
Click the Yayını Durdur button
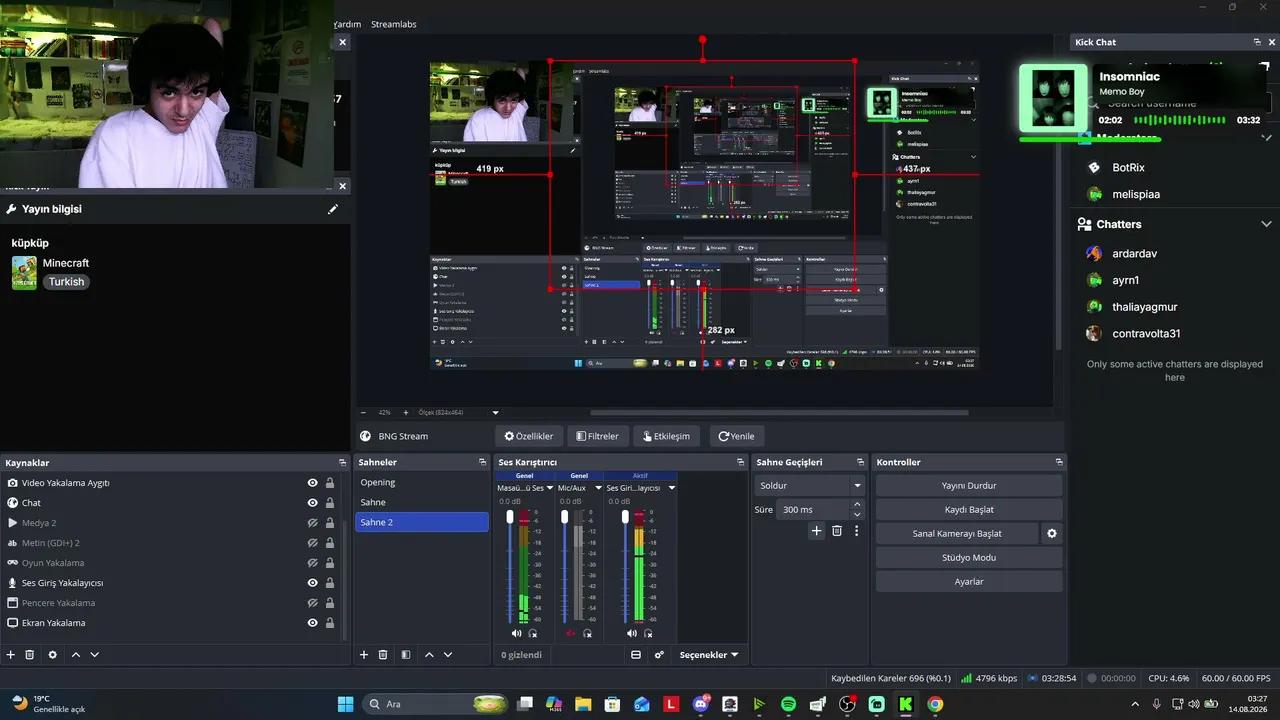tap(969, 485)
